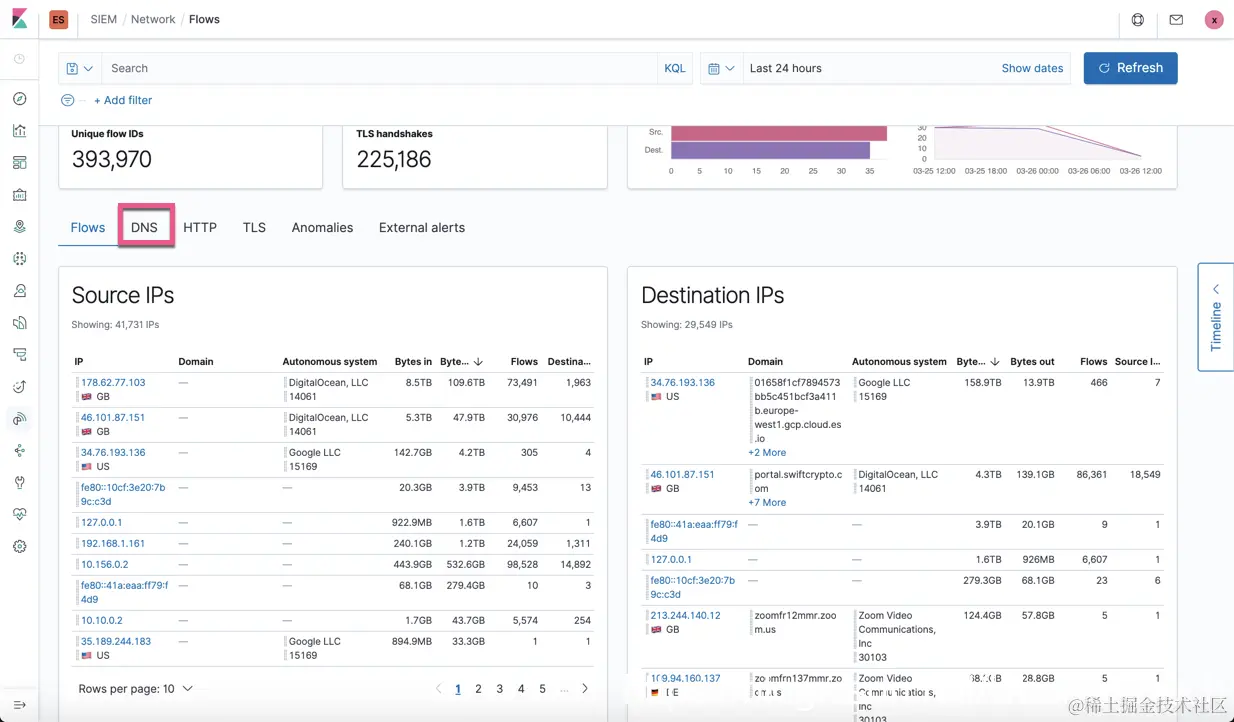This screenshot has height=722, width=1234.
Task: Expand the +7 More domains link
Action: click(x=767, y=503)
